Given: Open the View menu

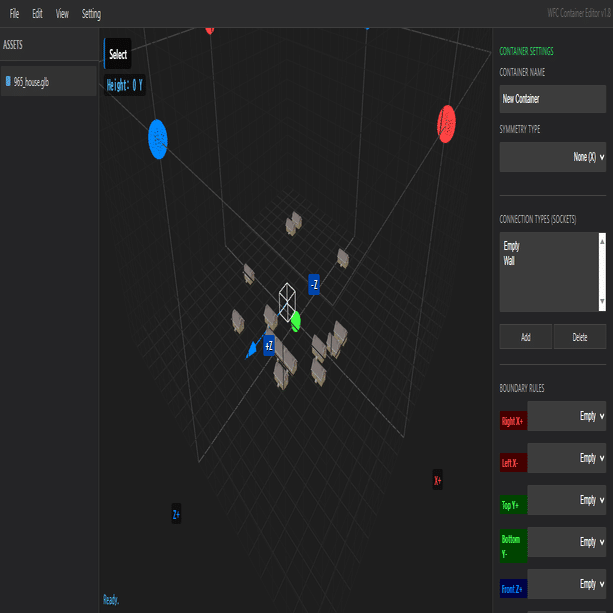Looking at the screenshot, I should 62,14.
